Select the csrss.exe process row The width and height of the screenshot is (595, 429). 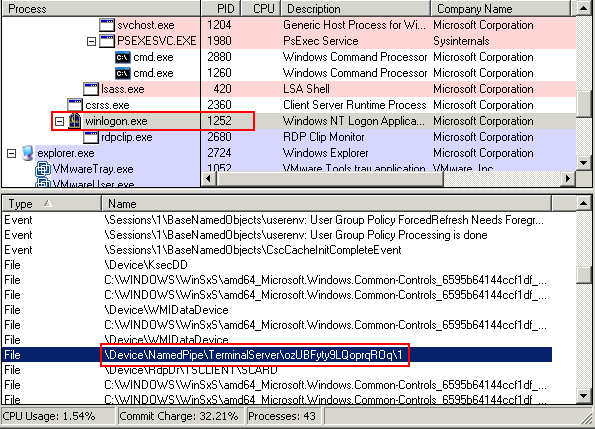(289, 105)
